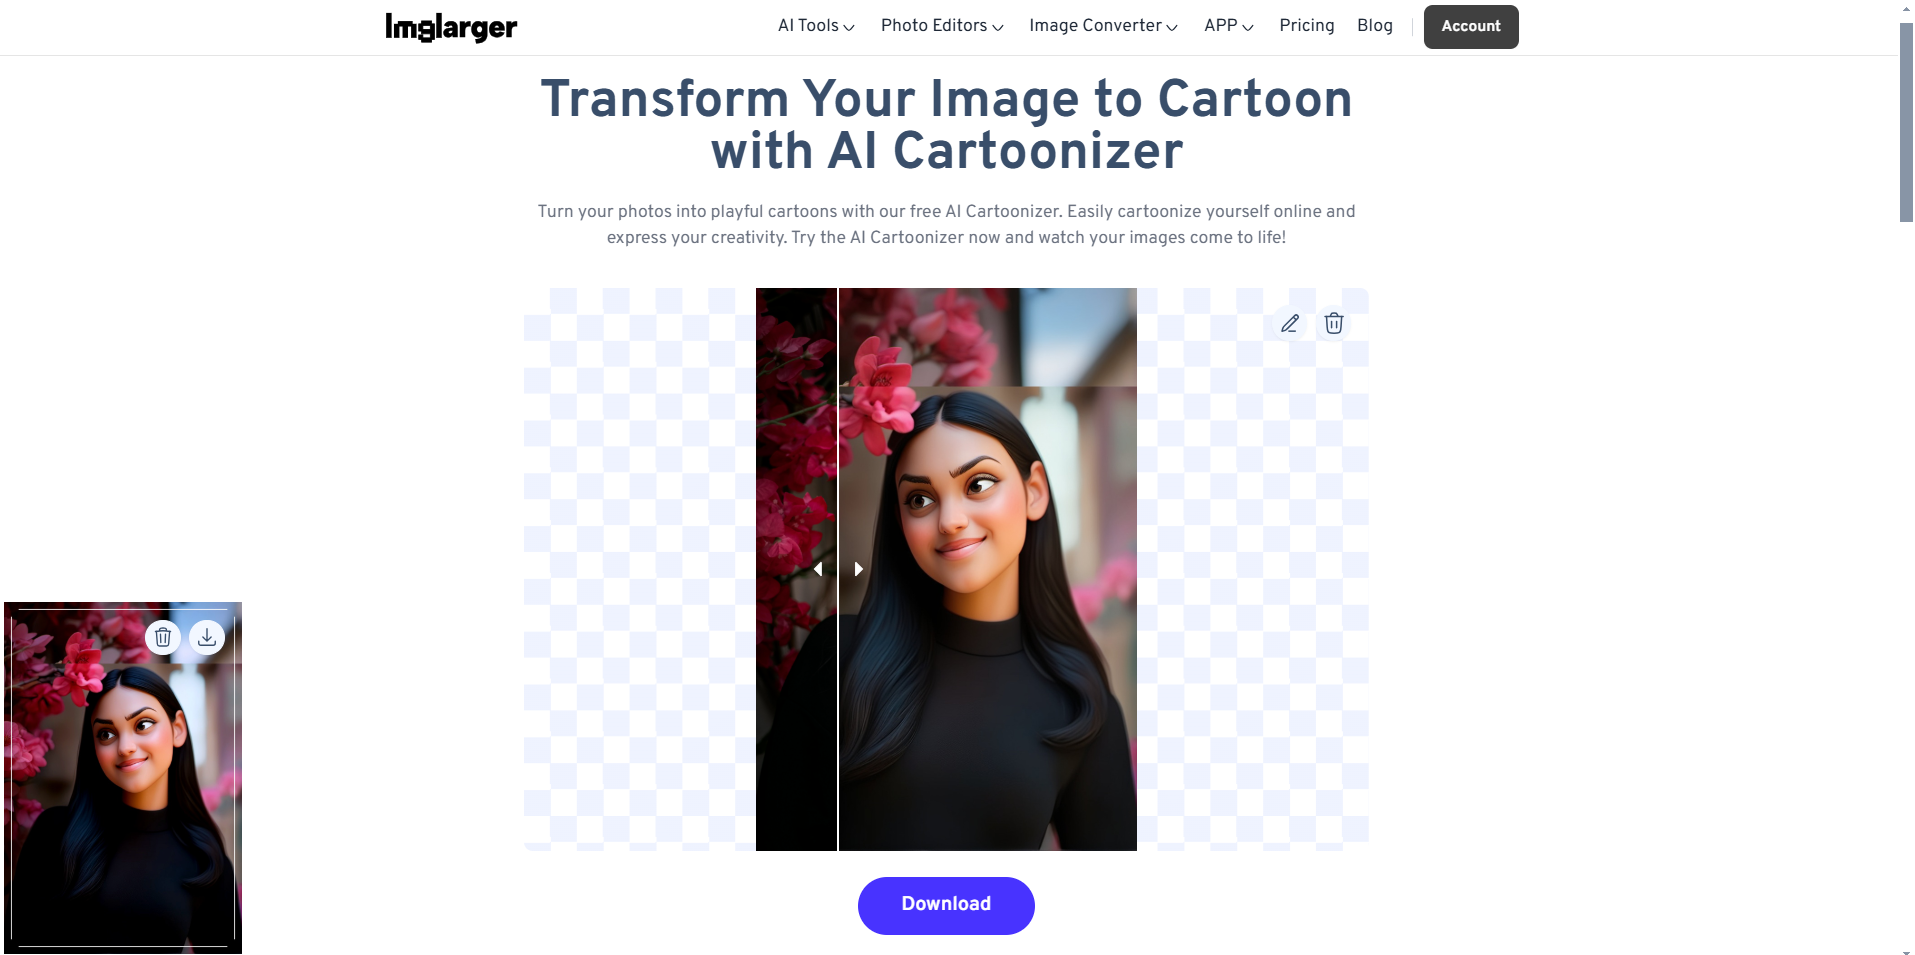Expand the AI Tools dropdown chevron
The image size is (1915, 955).
(x=849, y=28)
